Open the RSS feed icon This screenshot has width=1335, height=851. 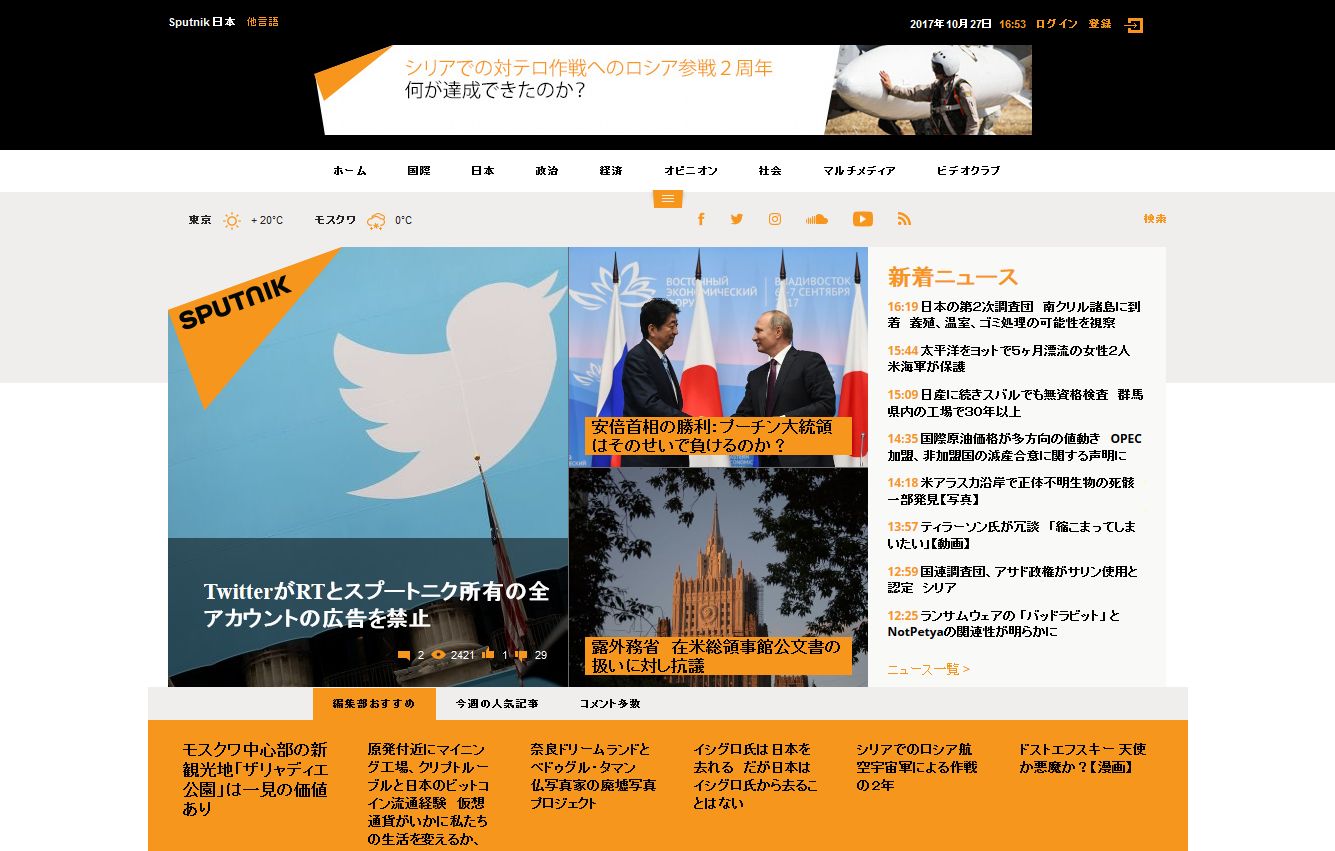905,219
